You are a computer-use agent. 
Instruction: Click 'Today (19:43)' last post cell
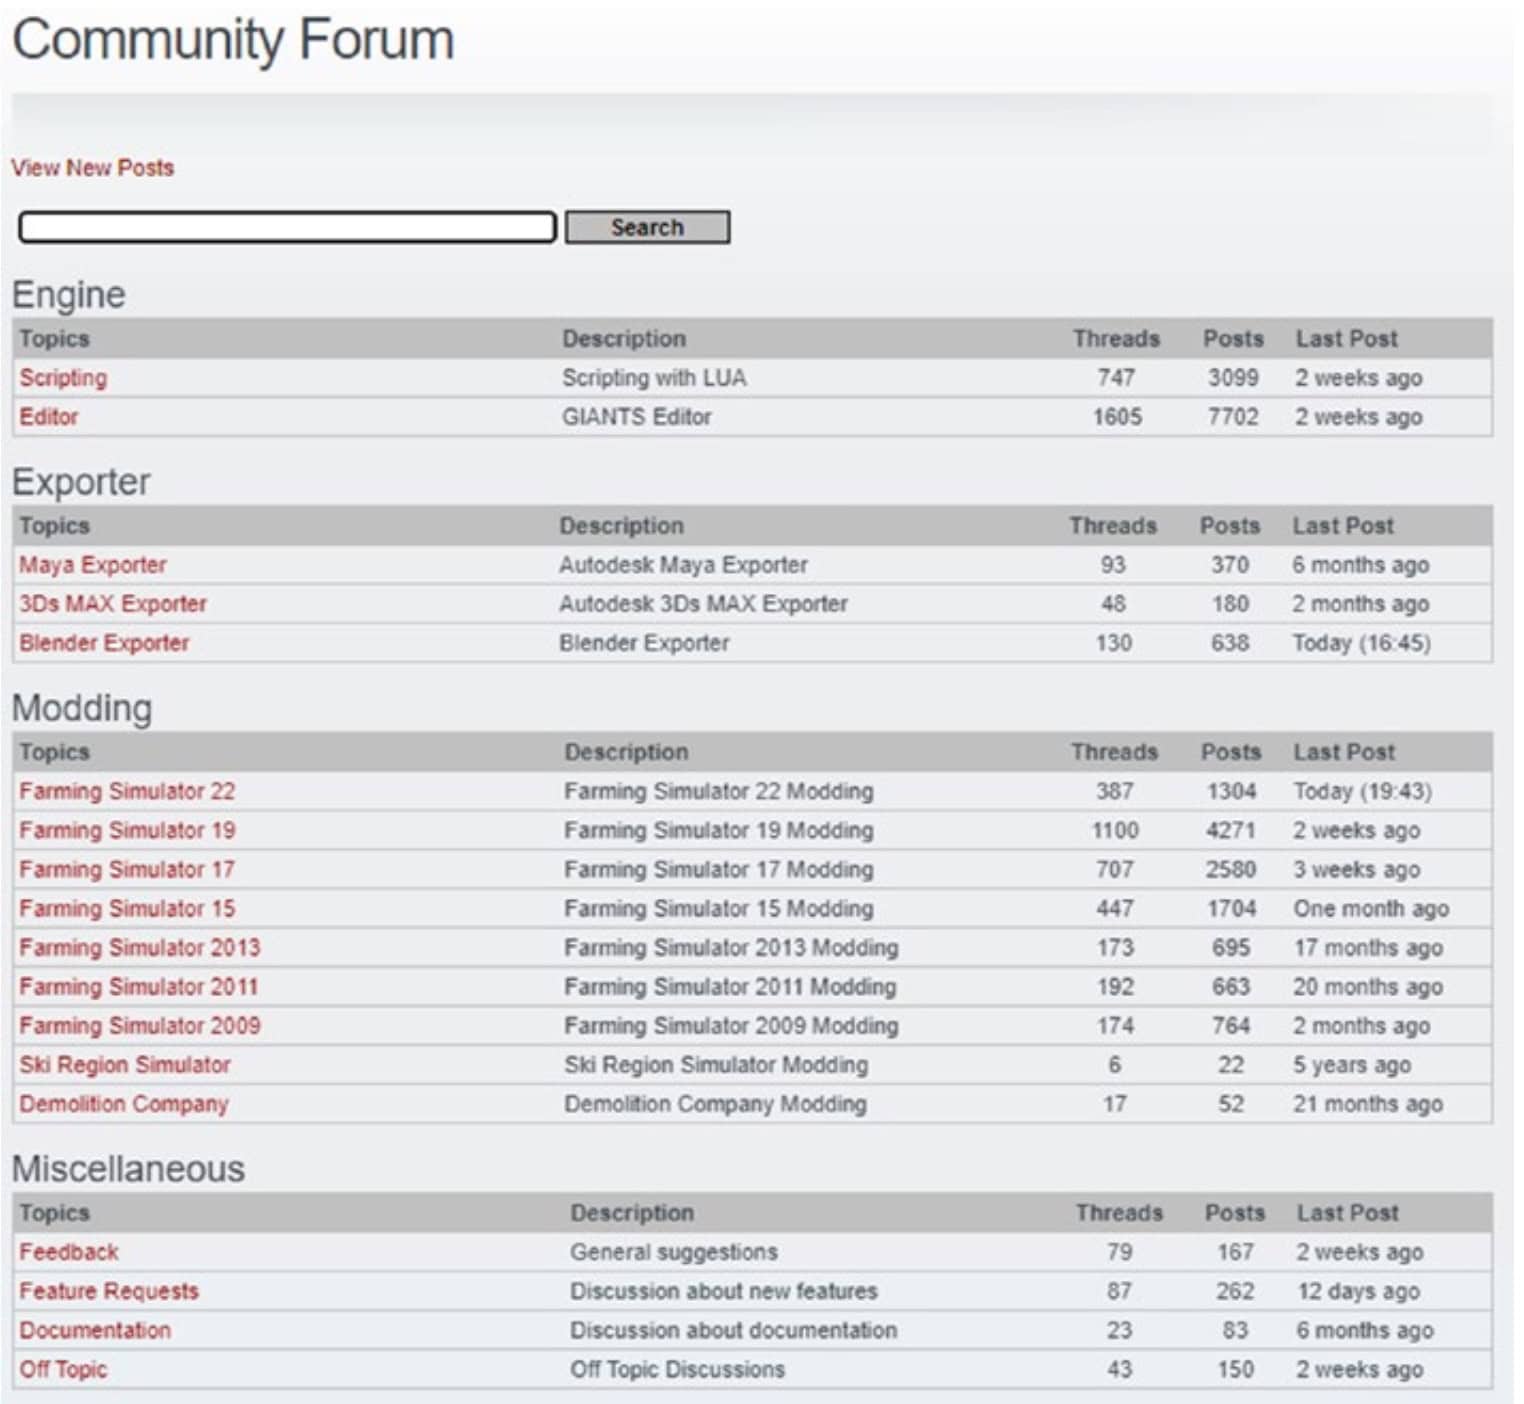(1362, 791)
